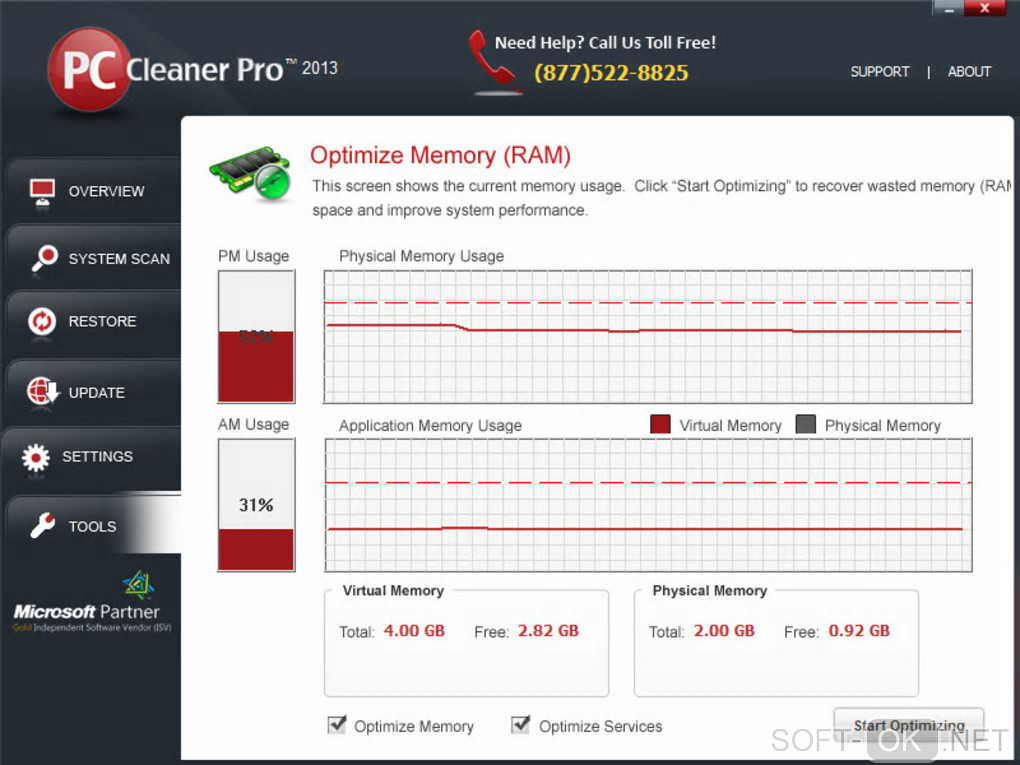Open the UPDATE sidebar section

click(x=92, y=392)
